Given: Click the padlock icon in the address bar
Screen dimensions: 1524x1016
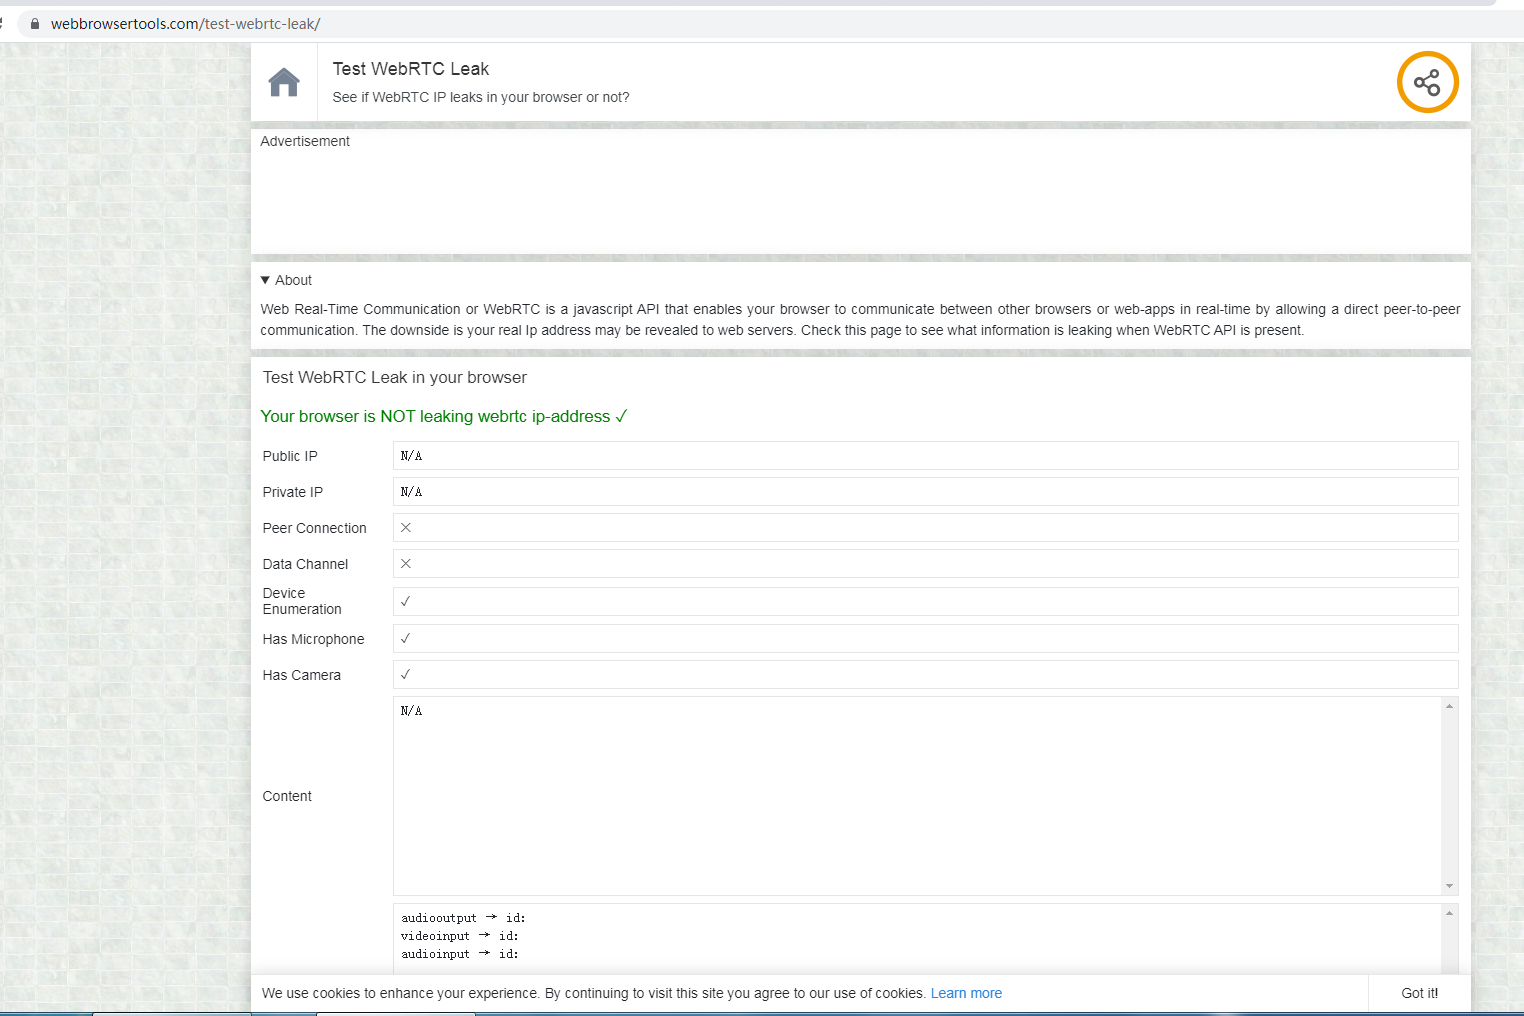Looking at the screenshot, I should click(34, 23).
